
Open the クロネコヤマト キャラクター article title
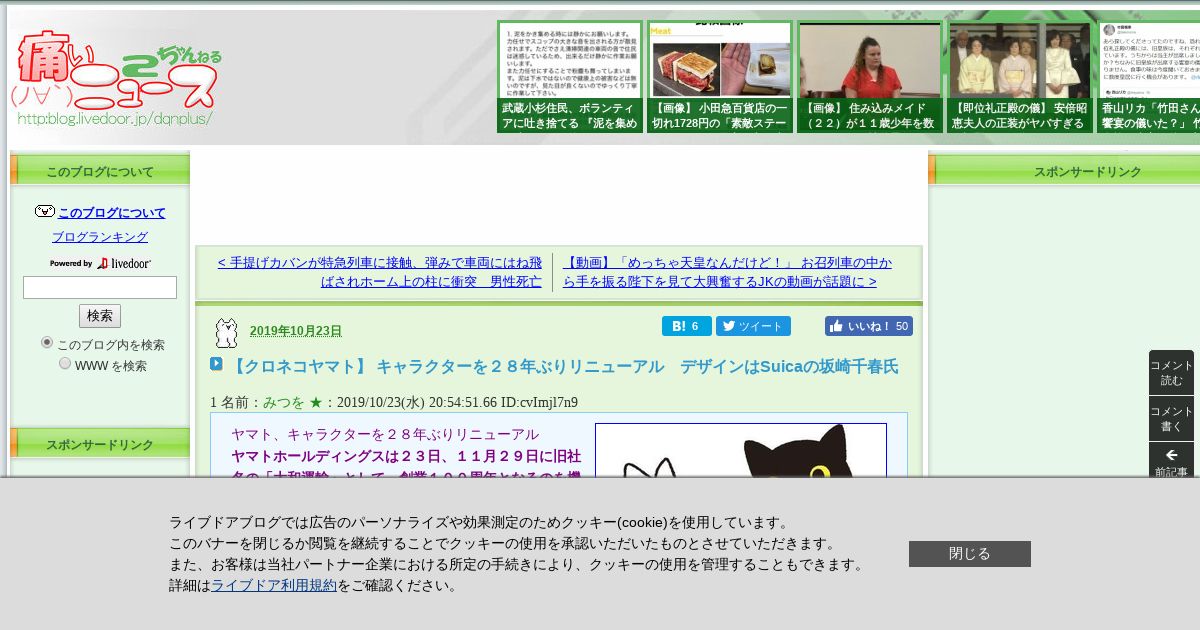tap(563, 367)
